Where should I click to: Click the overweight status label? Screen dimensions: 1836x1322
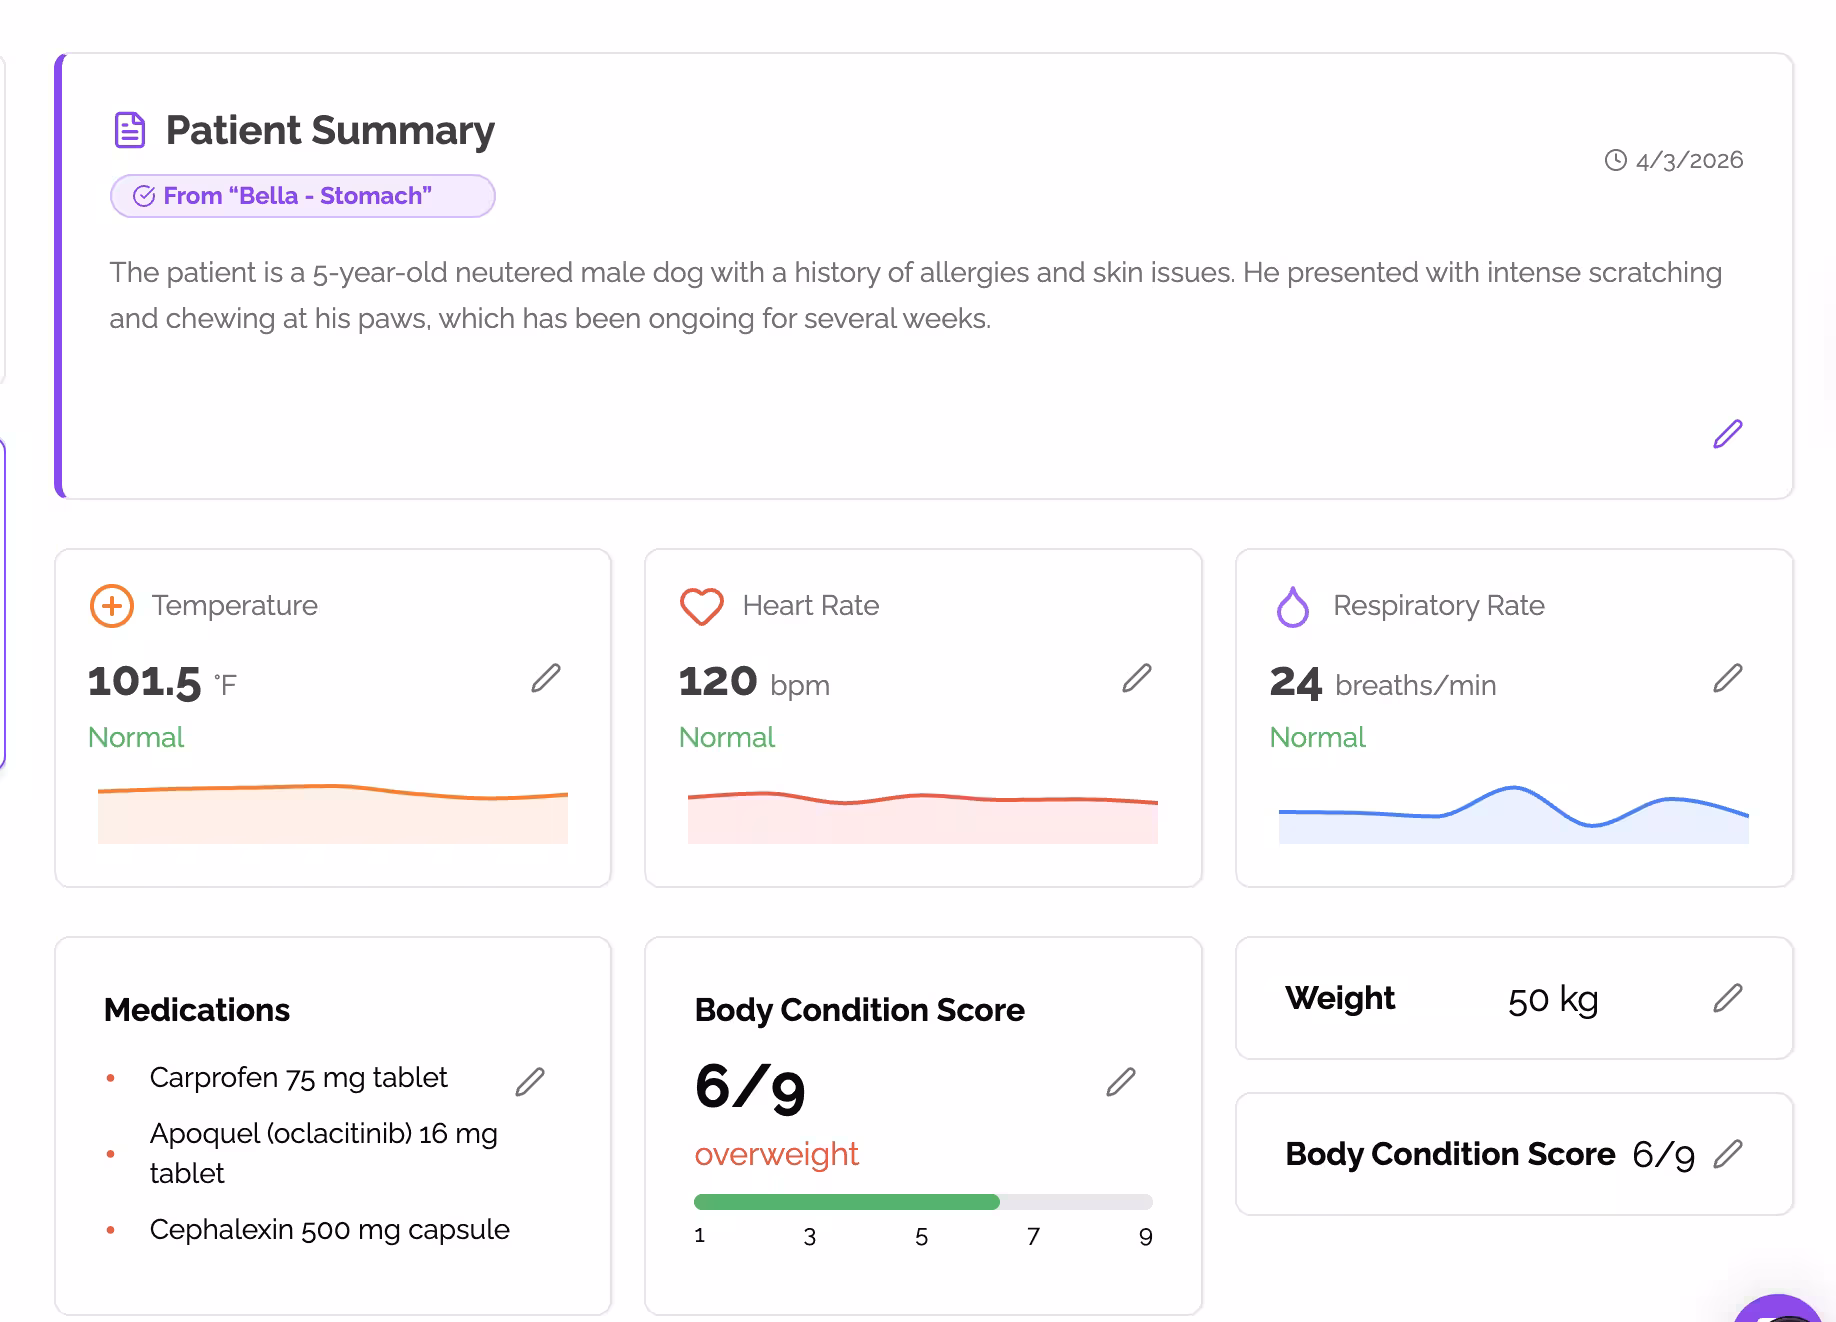[x=777, y=1153]
